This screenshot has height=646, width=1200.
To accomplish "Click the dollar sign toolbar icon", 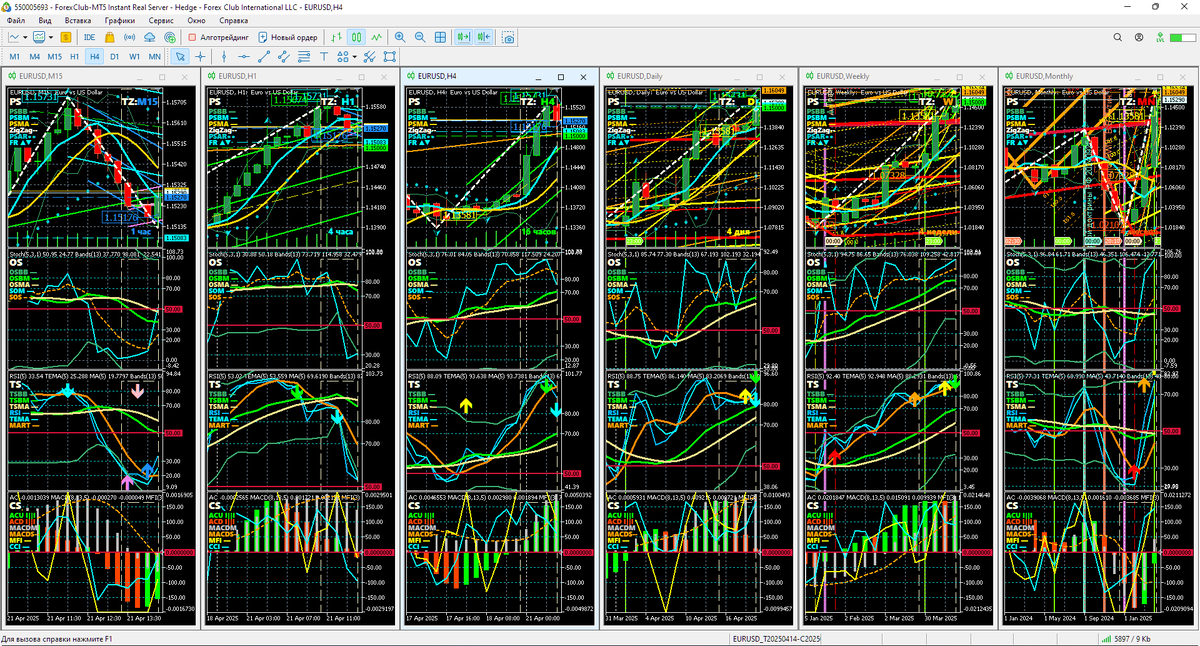I will (65, 37).
